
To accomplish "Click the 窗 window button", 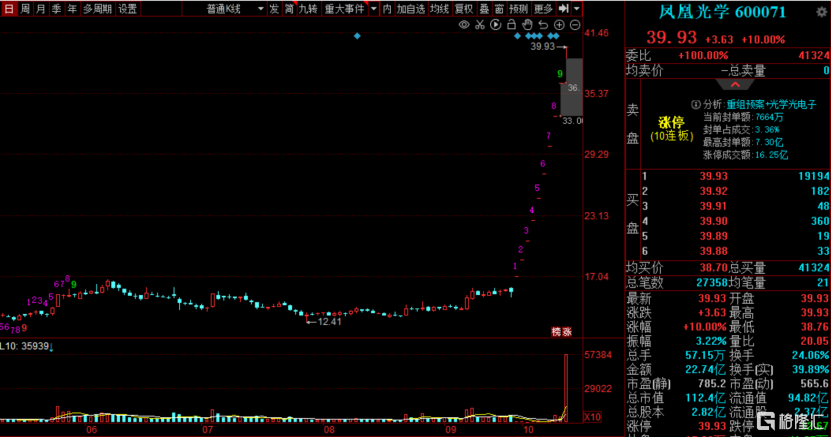I will tap(499, 9).
